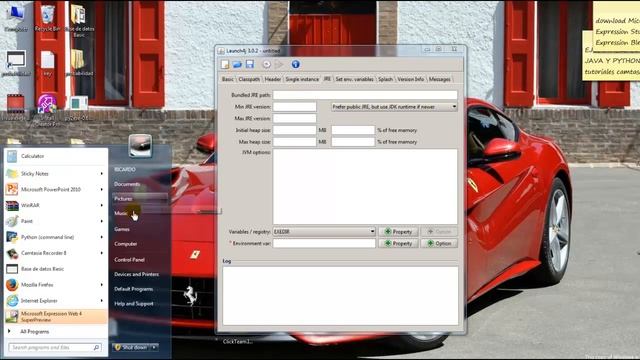Click the Calculator icon in Start menu
The image size is (640, 360).
[12, 156]
